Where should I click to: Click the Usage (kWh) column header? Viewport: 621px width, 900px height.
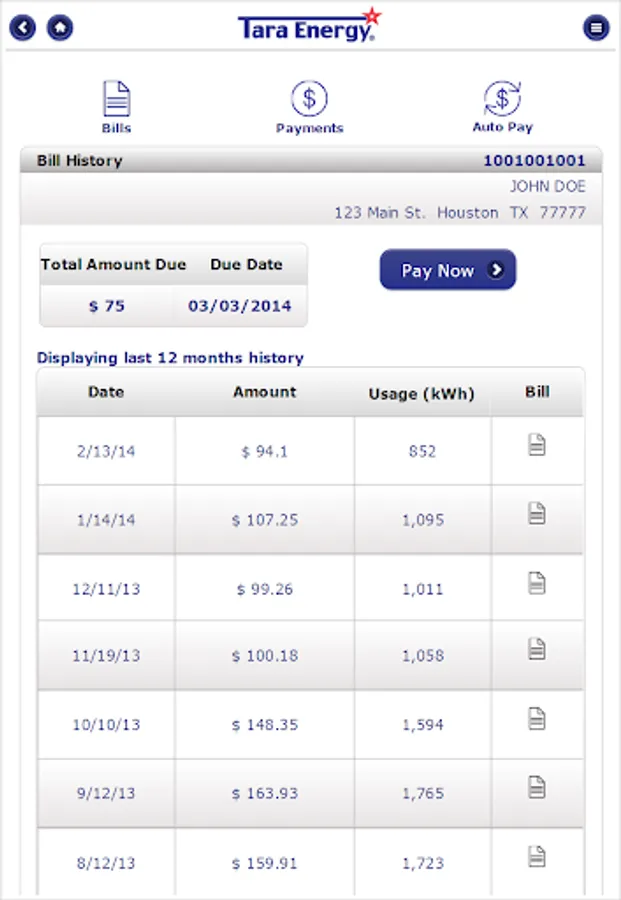click(x=422, y=394)
